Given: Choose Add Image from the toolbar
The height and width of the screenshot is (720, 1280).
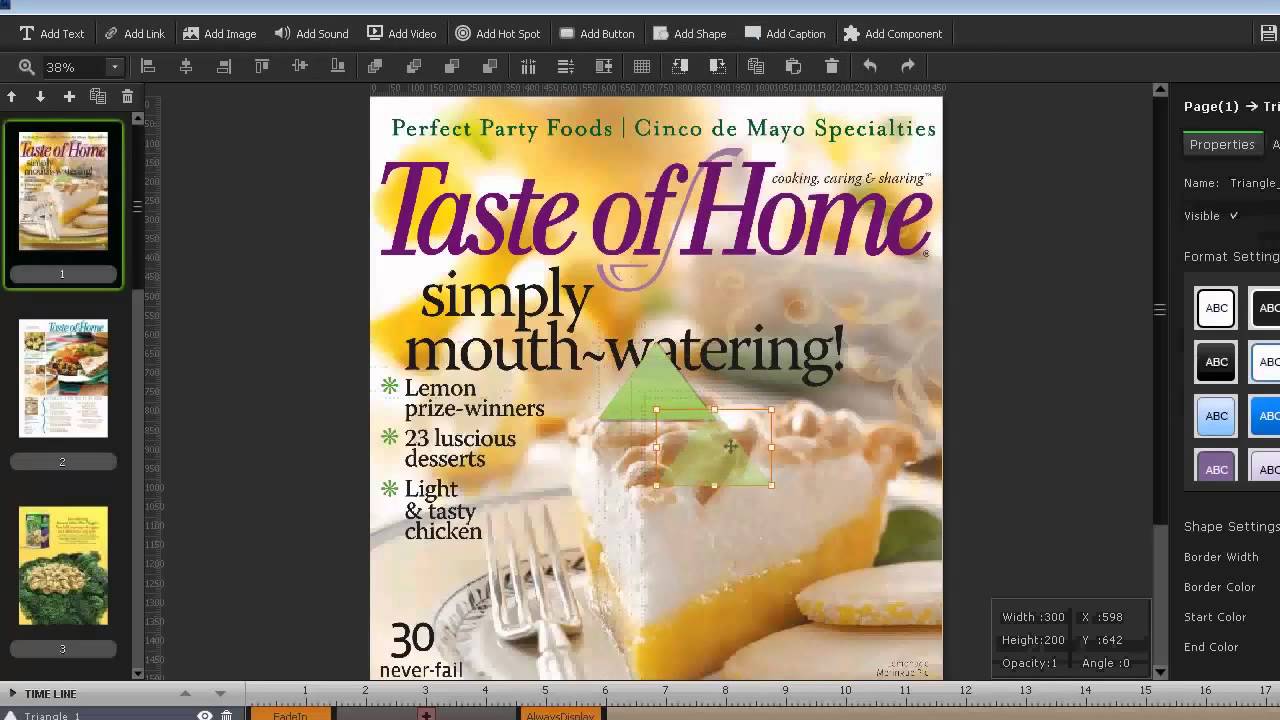Looking at the screenshot, I should click(x=219, y=33).
